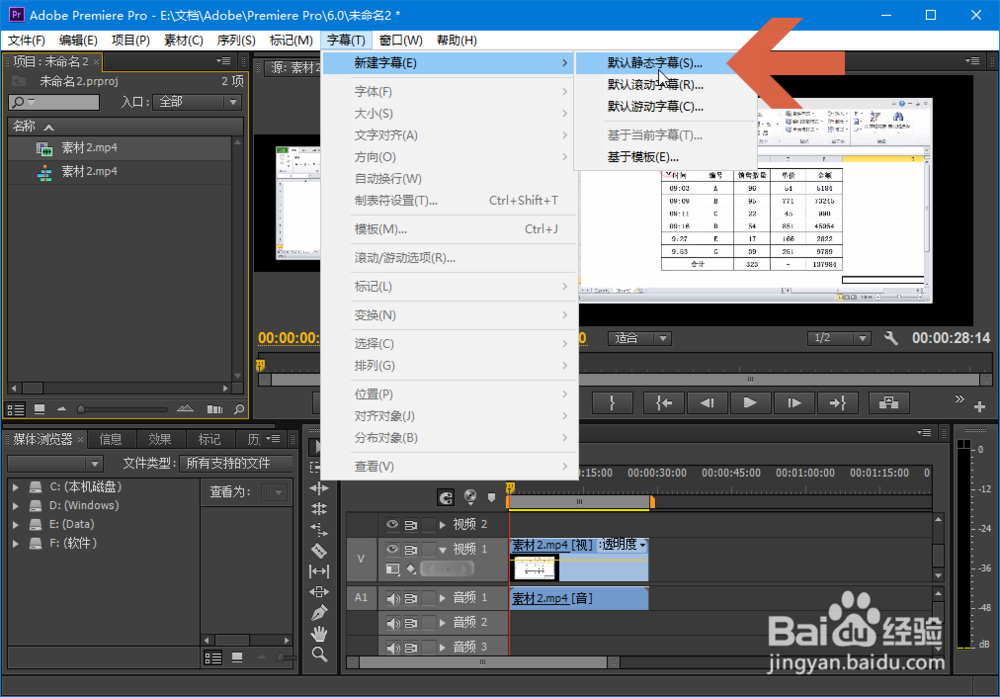Switch to the 信息 tab
1000x697 pixels.
[110, 439]
